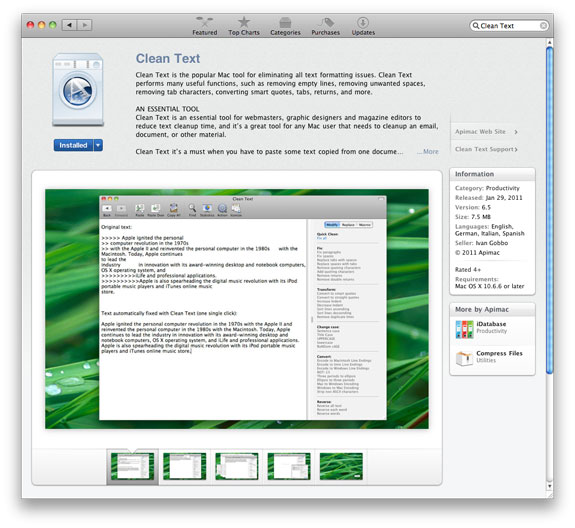Image resolution: width=575 pixels, height=528 pixels.
Task: Click the Rated 4+ text
Action: tap(468, 270)
